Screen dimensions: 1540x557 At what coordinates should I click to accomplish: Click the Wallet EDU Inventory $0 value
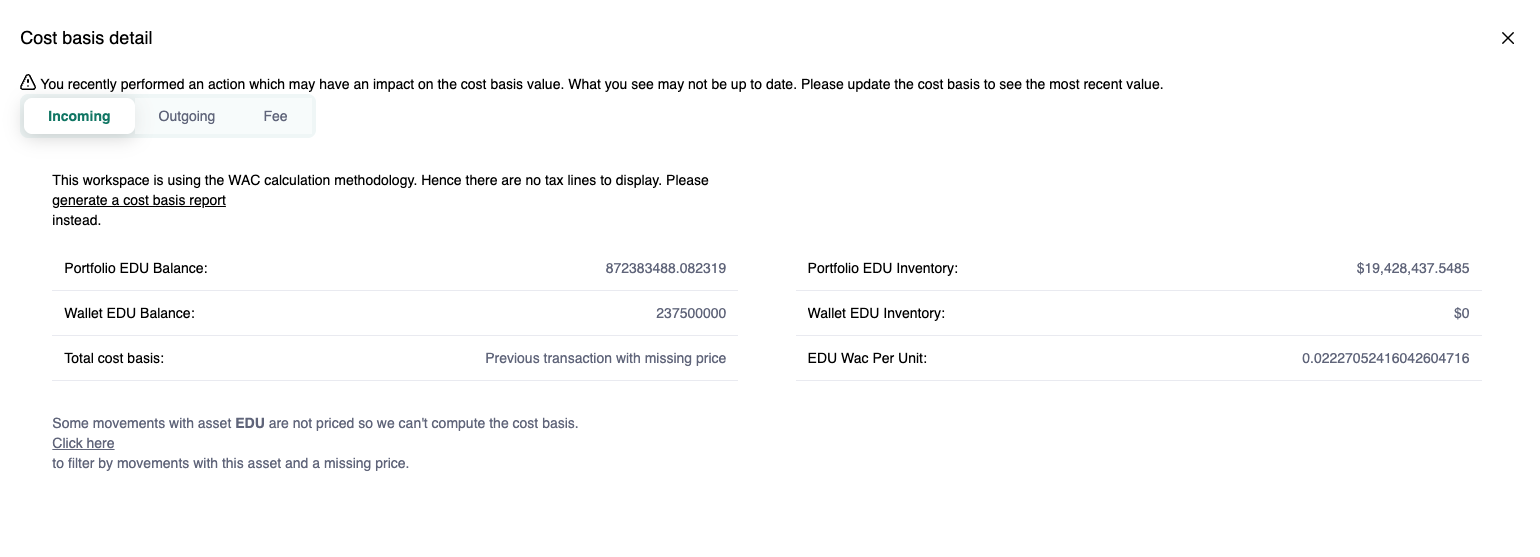(x=1461, y=313)
